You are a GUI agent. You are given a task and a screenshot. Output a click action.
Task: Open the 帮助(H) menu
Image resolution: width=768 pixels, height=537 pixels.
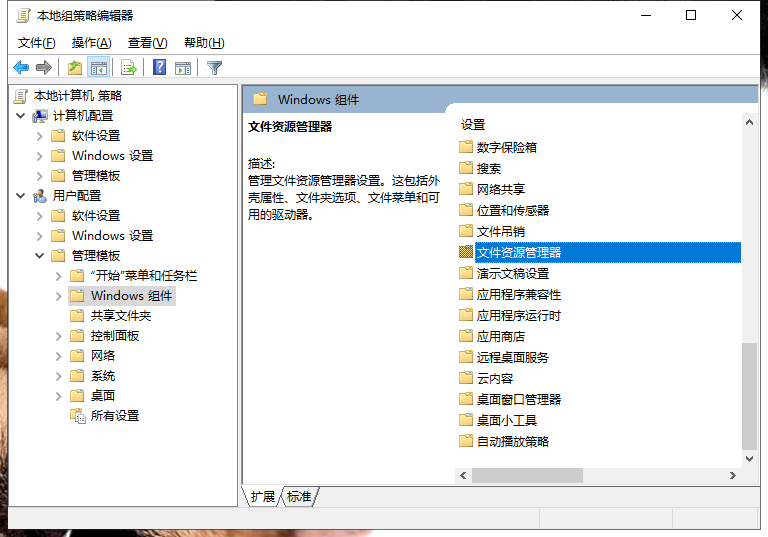tap(204, 43)
